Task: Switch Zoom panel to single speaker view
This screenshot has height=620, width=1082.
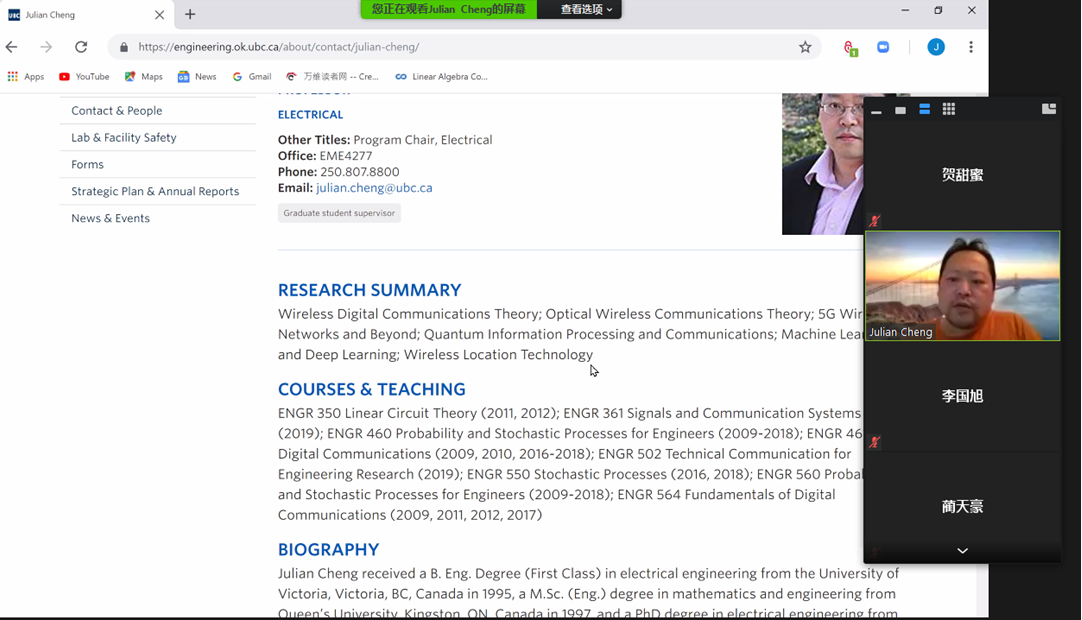Action: point(900,110)
